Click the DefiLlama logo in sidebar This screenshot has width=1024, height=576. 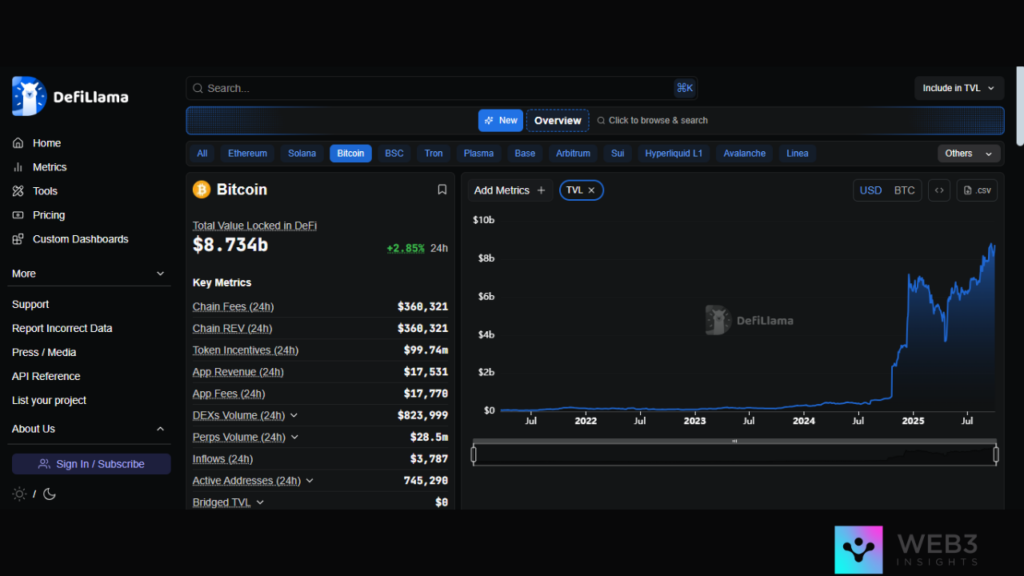tap(70, 96)
